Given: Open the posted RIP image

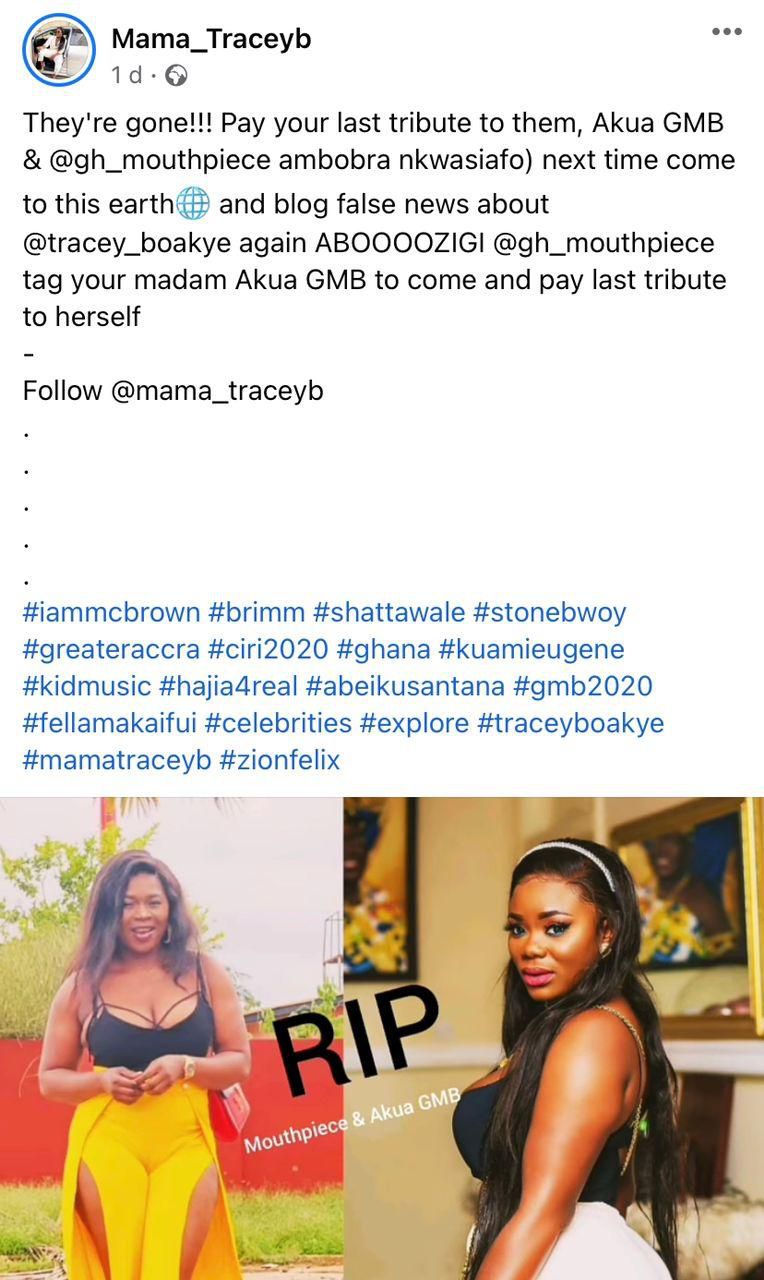Looking at the screenshot, I should (382, 1038).
